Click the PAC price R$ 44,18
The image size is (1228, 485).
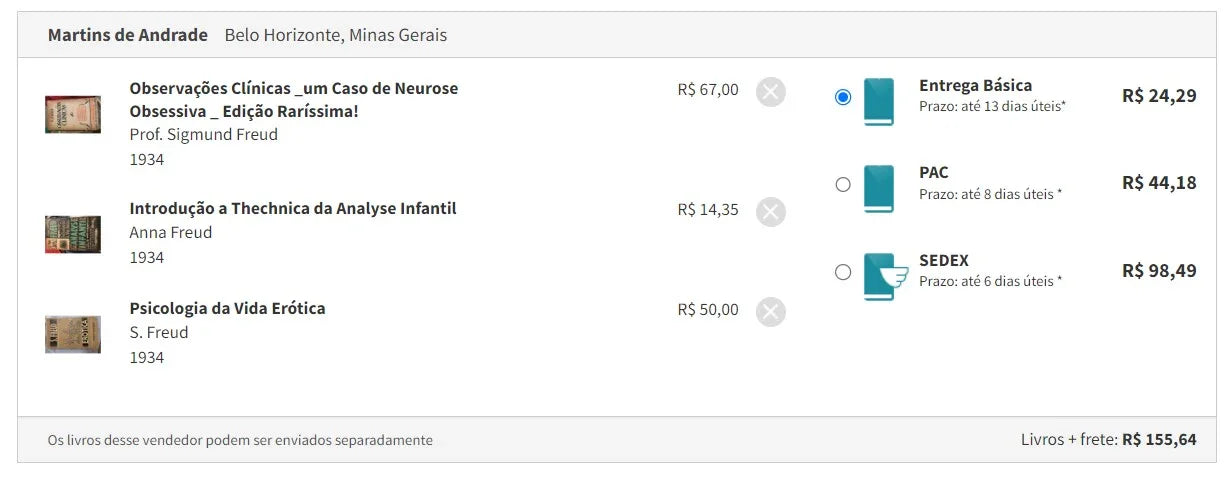click(1159, 183)
